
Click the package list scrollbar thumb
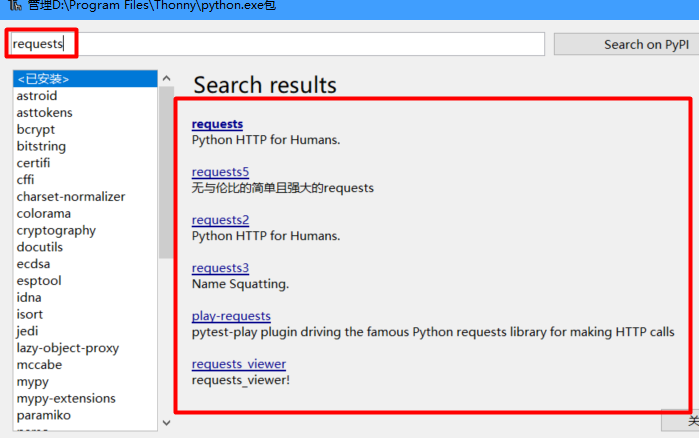click(x=166, y=172)
